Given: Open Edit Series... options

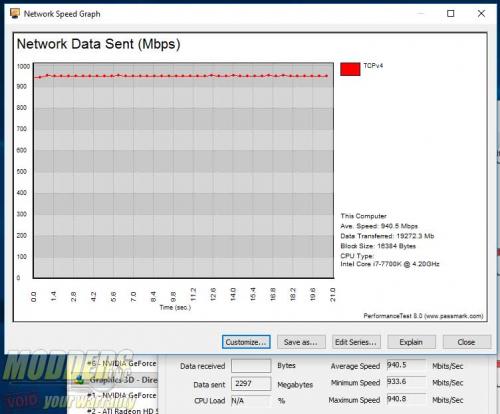Looking at the screenshot, I should point(356,342).
